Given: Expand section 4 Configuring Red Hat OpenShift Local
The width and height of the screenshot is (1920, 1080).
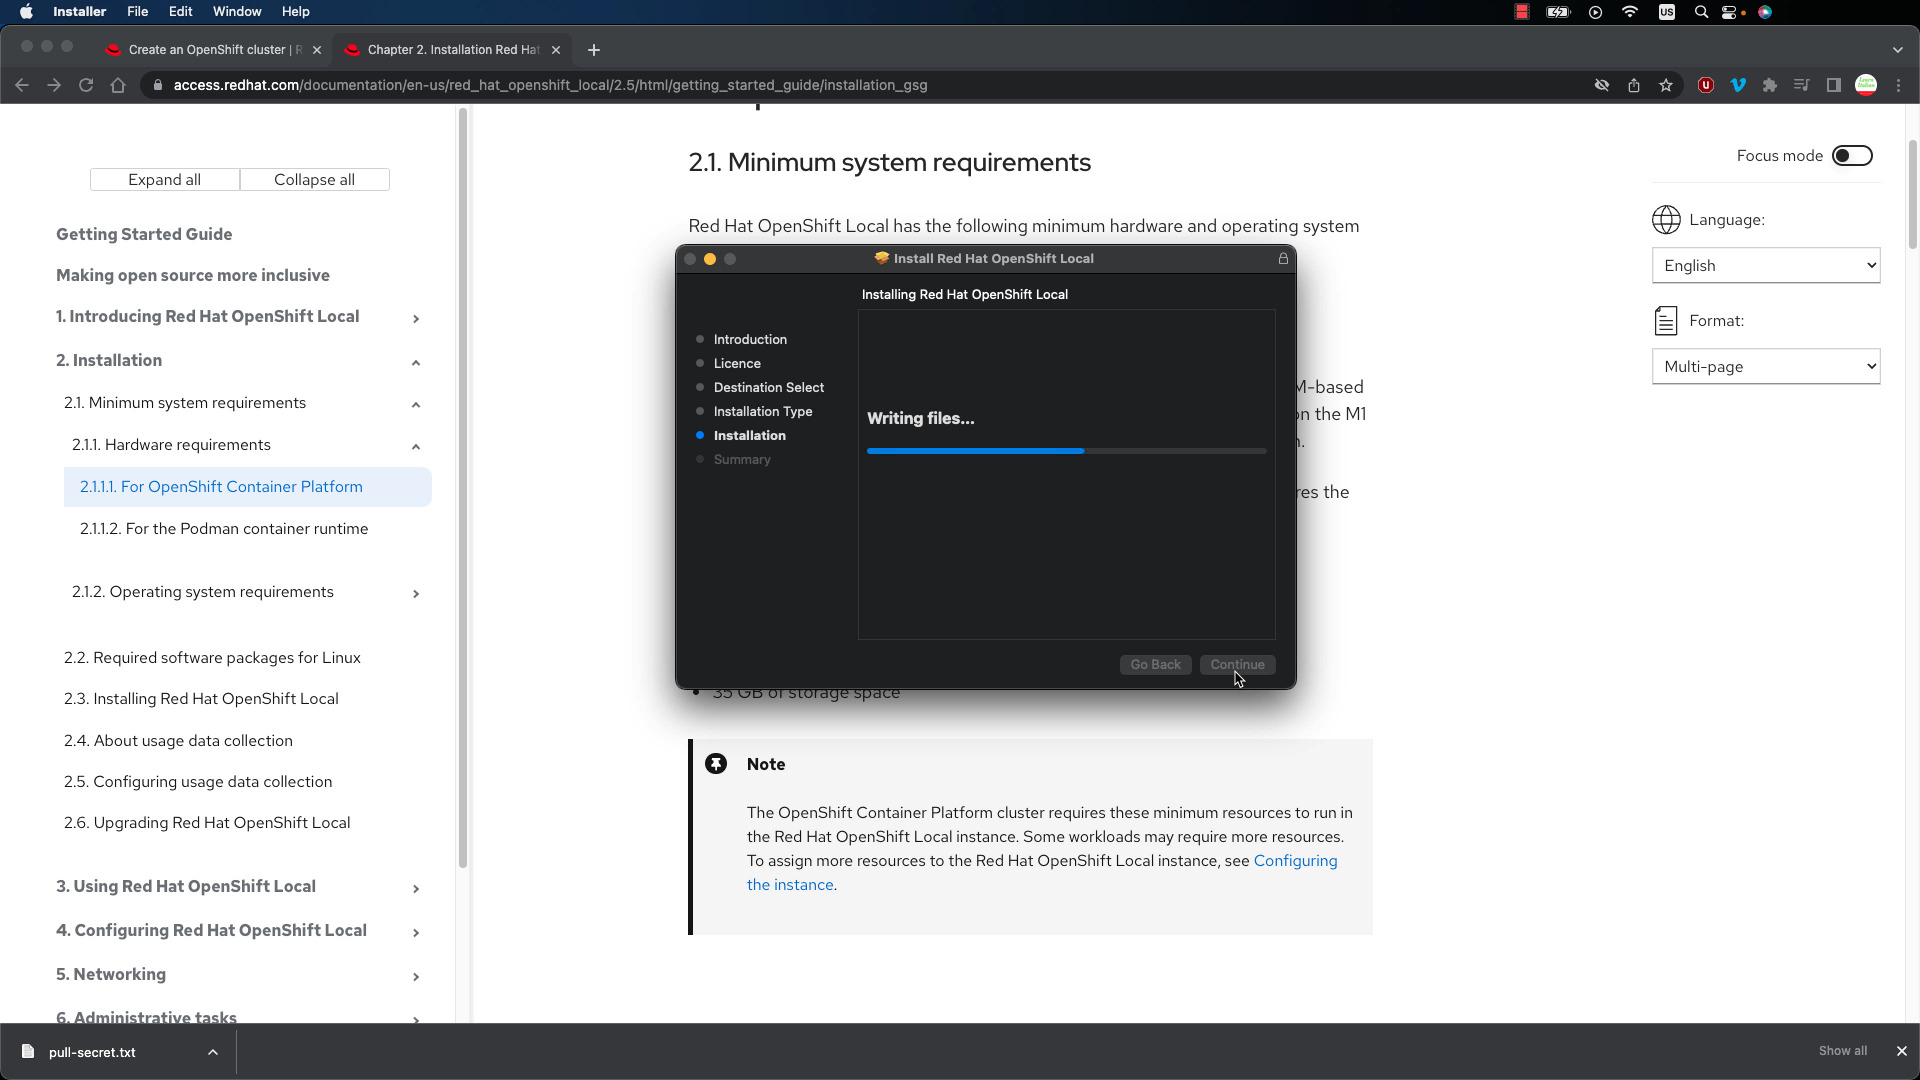Looking at the screenshot, I should click(x=417, y=930).
